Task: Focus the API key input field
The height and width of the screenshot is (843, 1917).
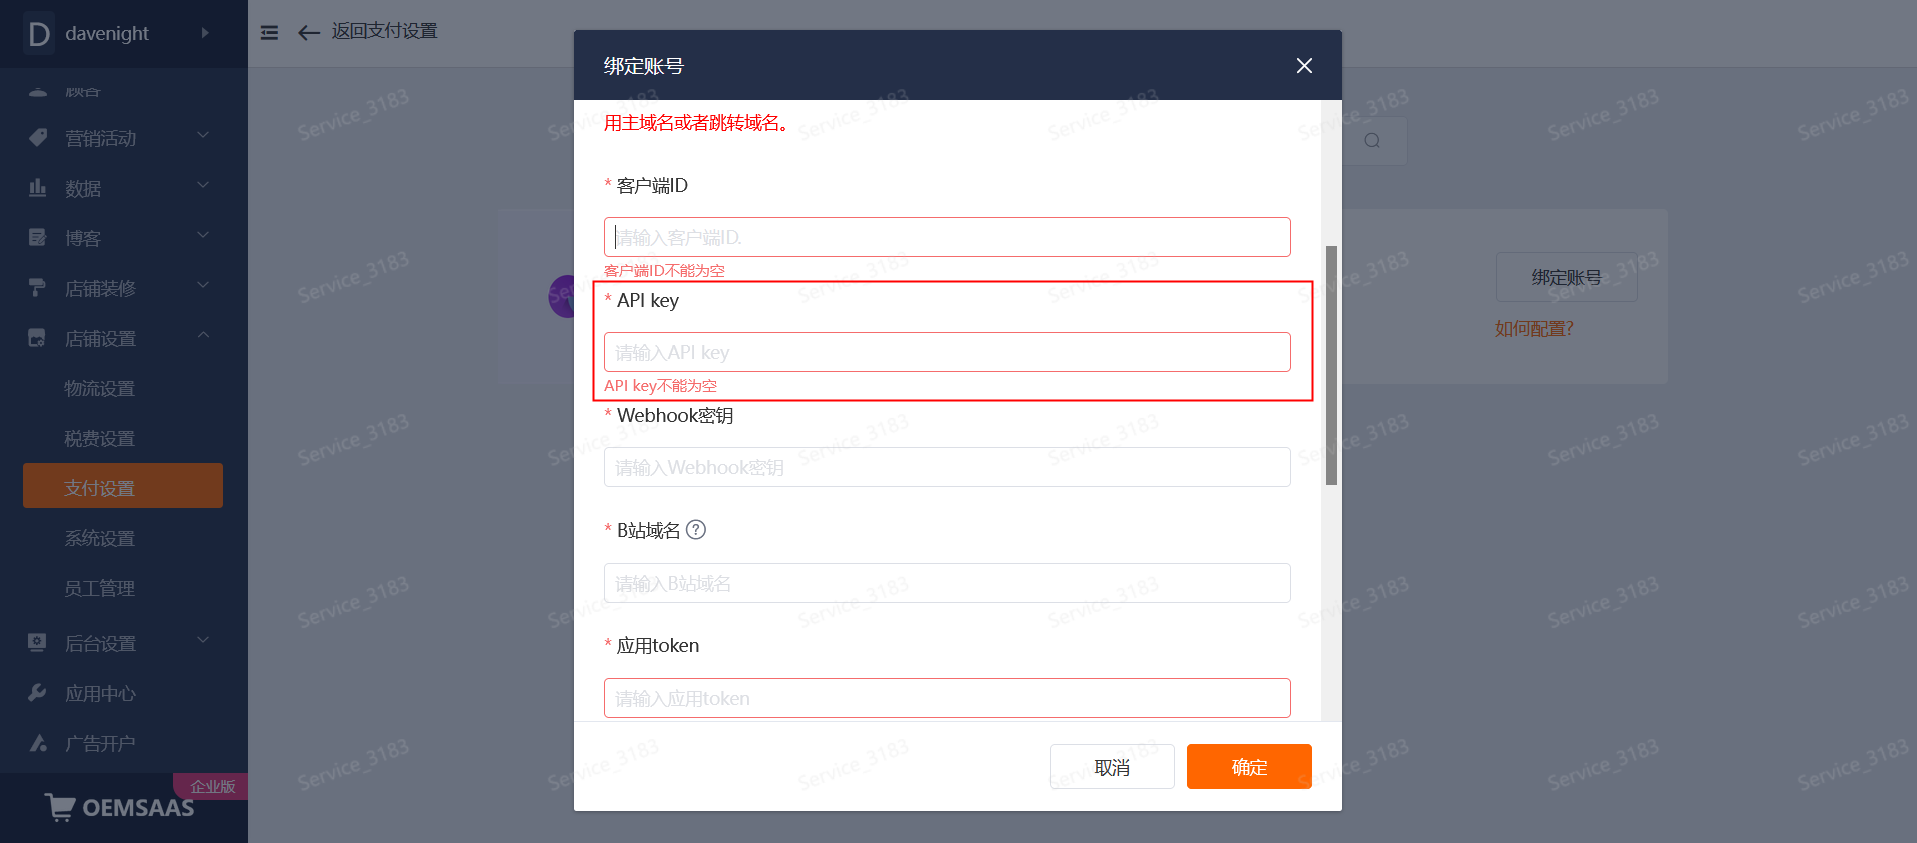Action: (x=947, y=352)
